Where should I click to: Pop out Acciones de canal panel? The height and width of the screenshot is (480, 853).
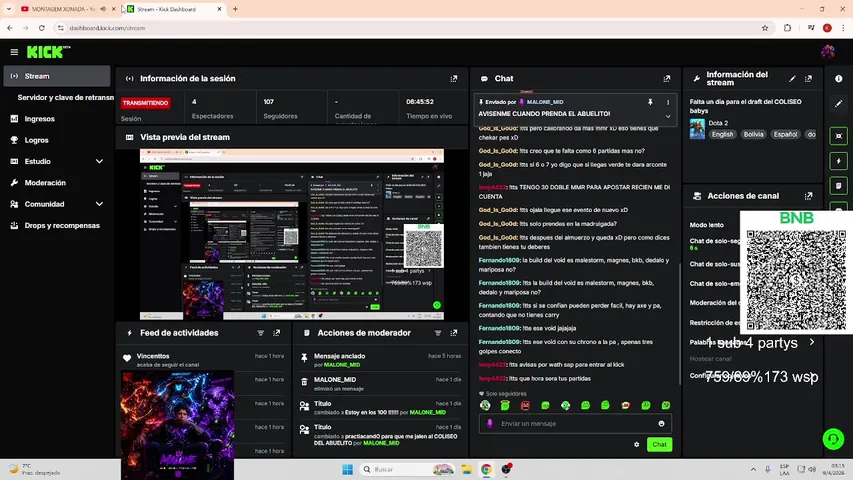click(808, 196)
